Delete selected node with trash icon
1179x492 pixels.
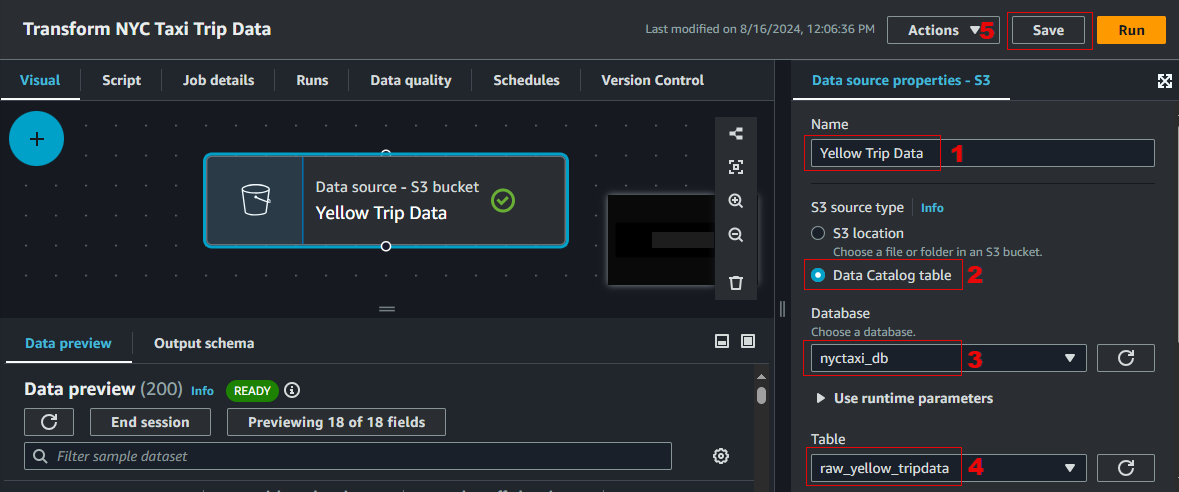click(x=736, y=283)
